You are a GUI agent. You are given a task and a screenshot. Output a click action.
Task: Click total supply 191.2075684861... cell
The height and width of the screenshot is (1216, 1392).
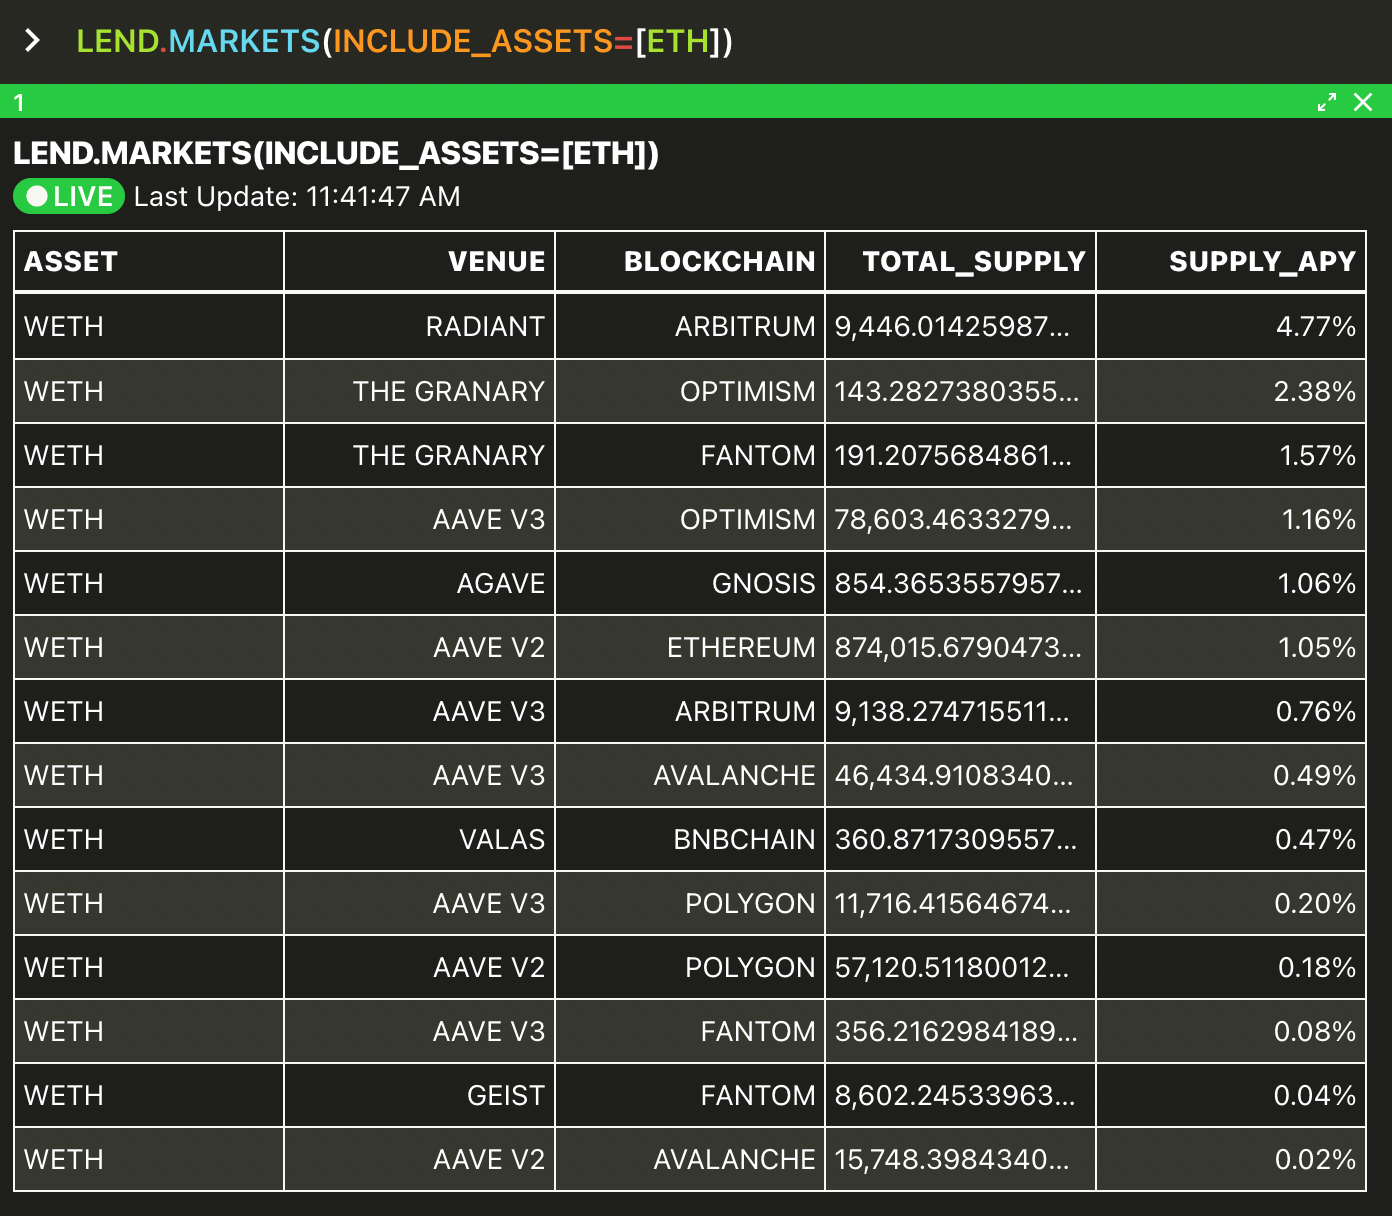[x=960, y=455]
